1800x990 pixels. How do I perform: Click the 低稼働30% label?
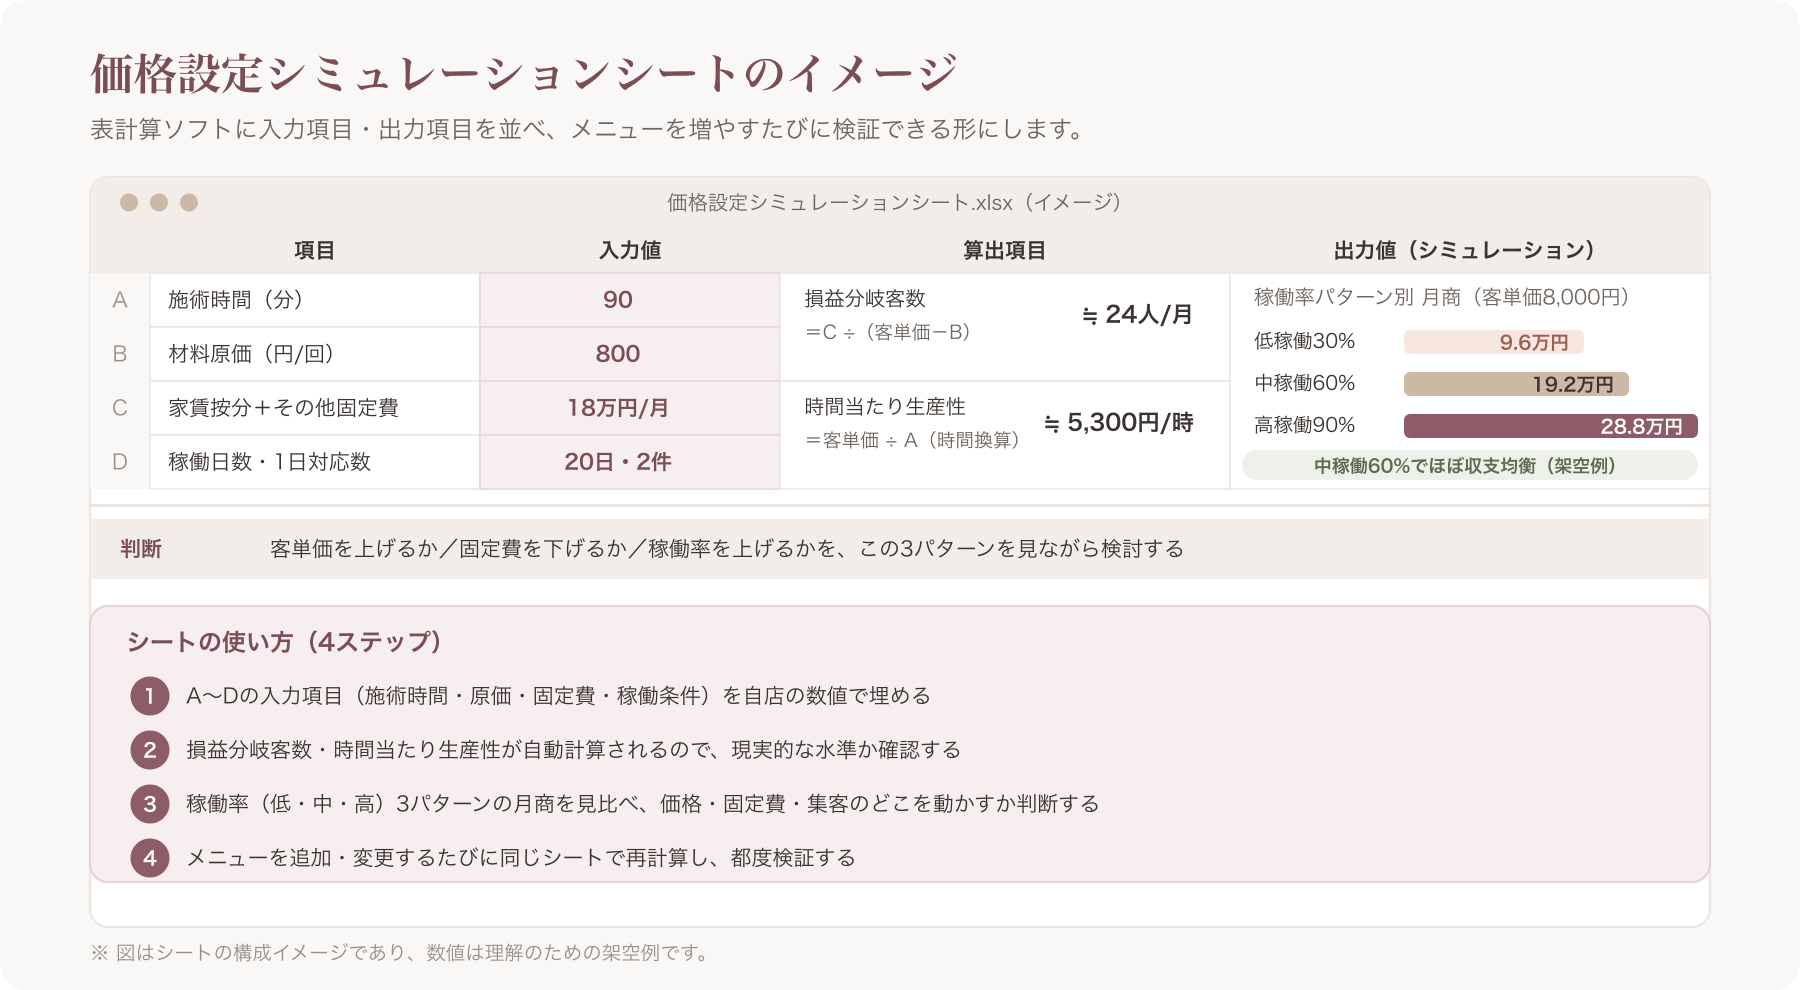tap(1304, 341)
